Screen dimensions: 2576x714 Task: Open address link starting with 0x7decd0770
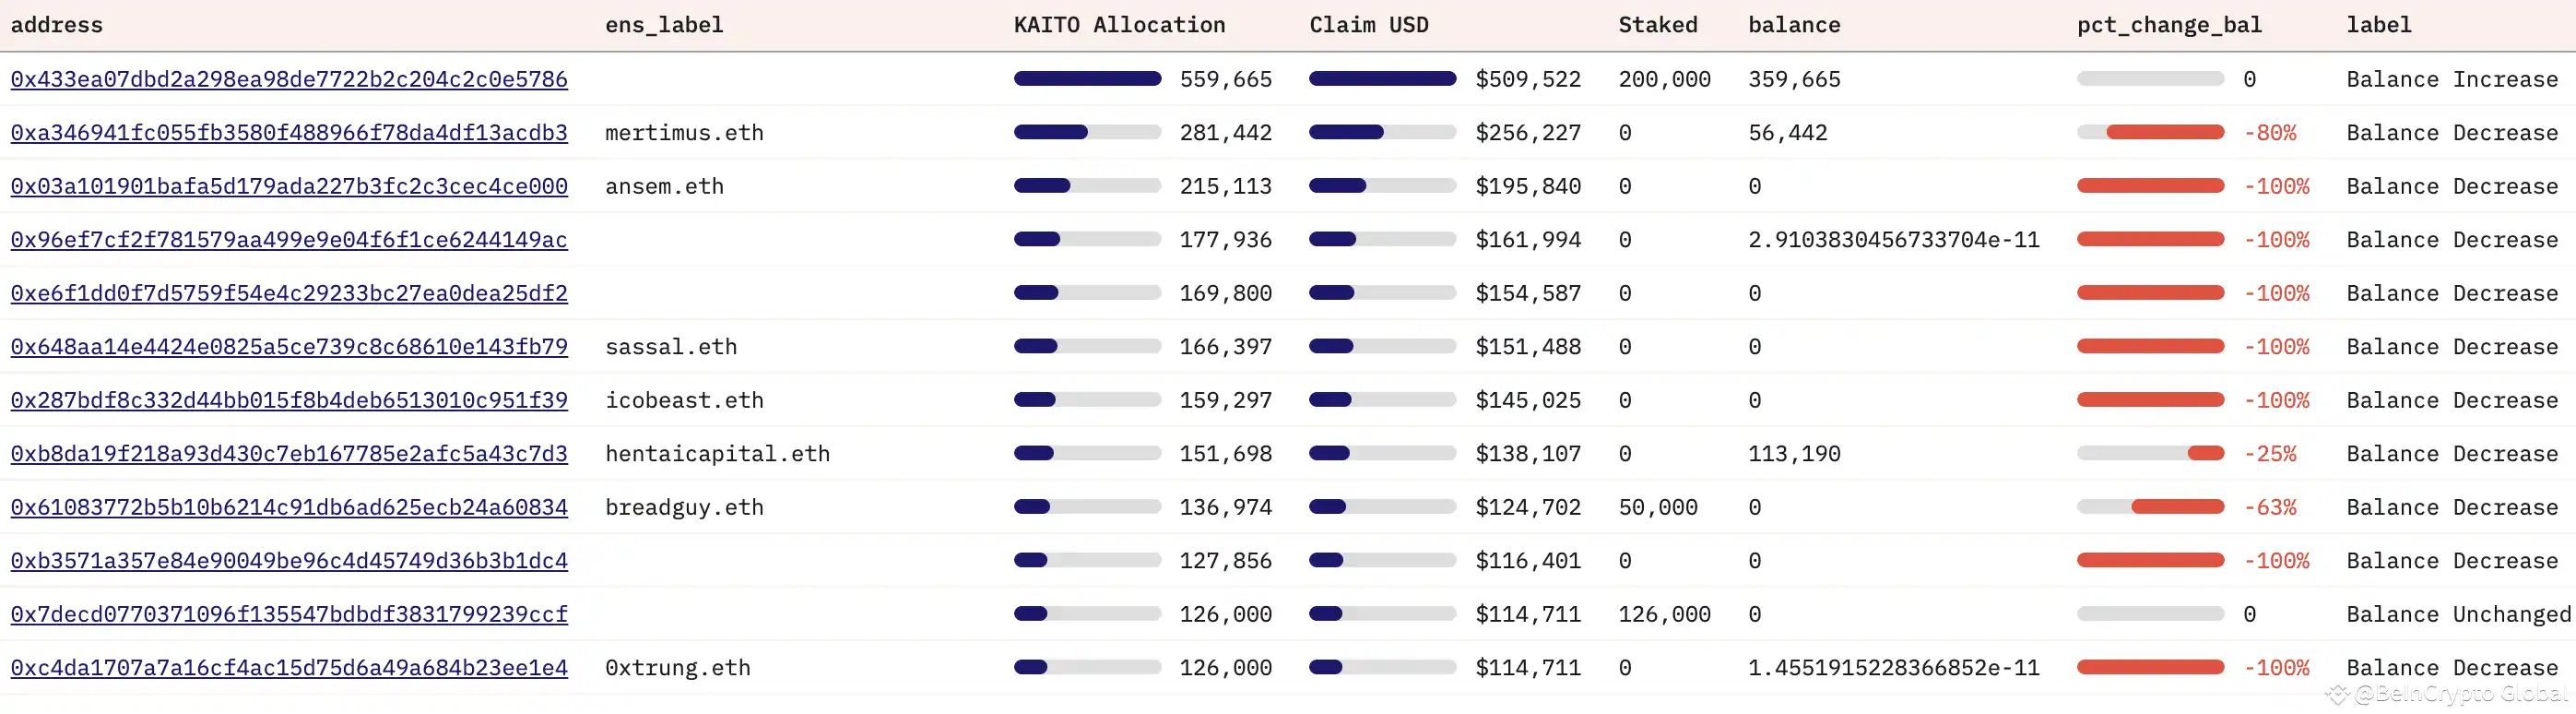289,614
